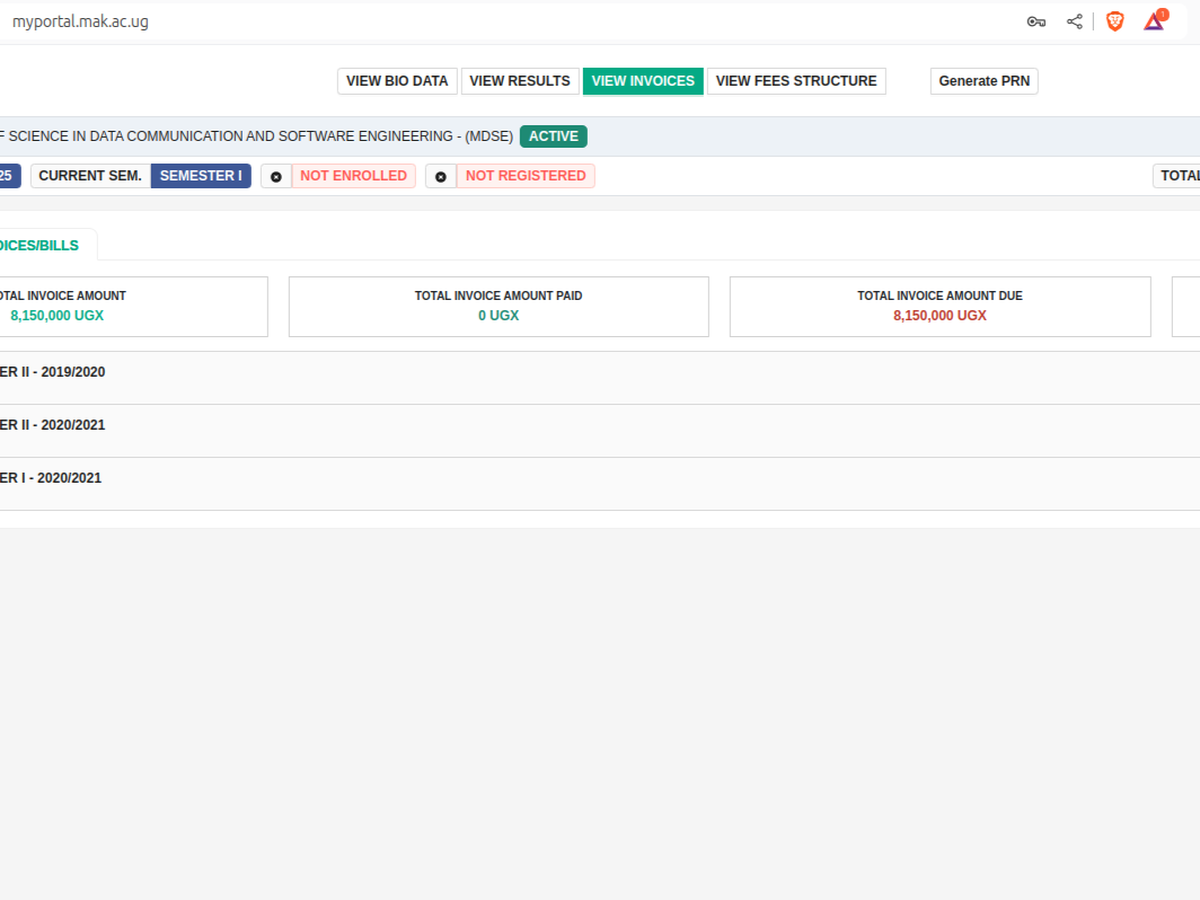Open Brave Rewards triangle icon
Image resolution: width=1200 pixels, height=900 pixels.
(1155, 21)
